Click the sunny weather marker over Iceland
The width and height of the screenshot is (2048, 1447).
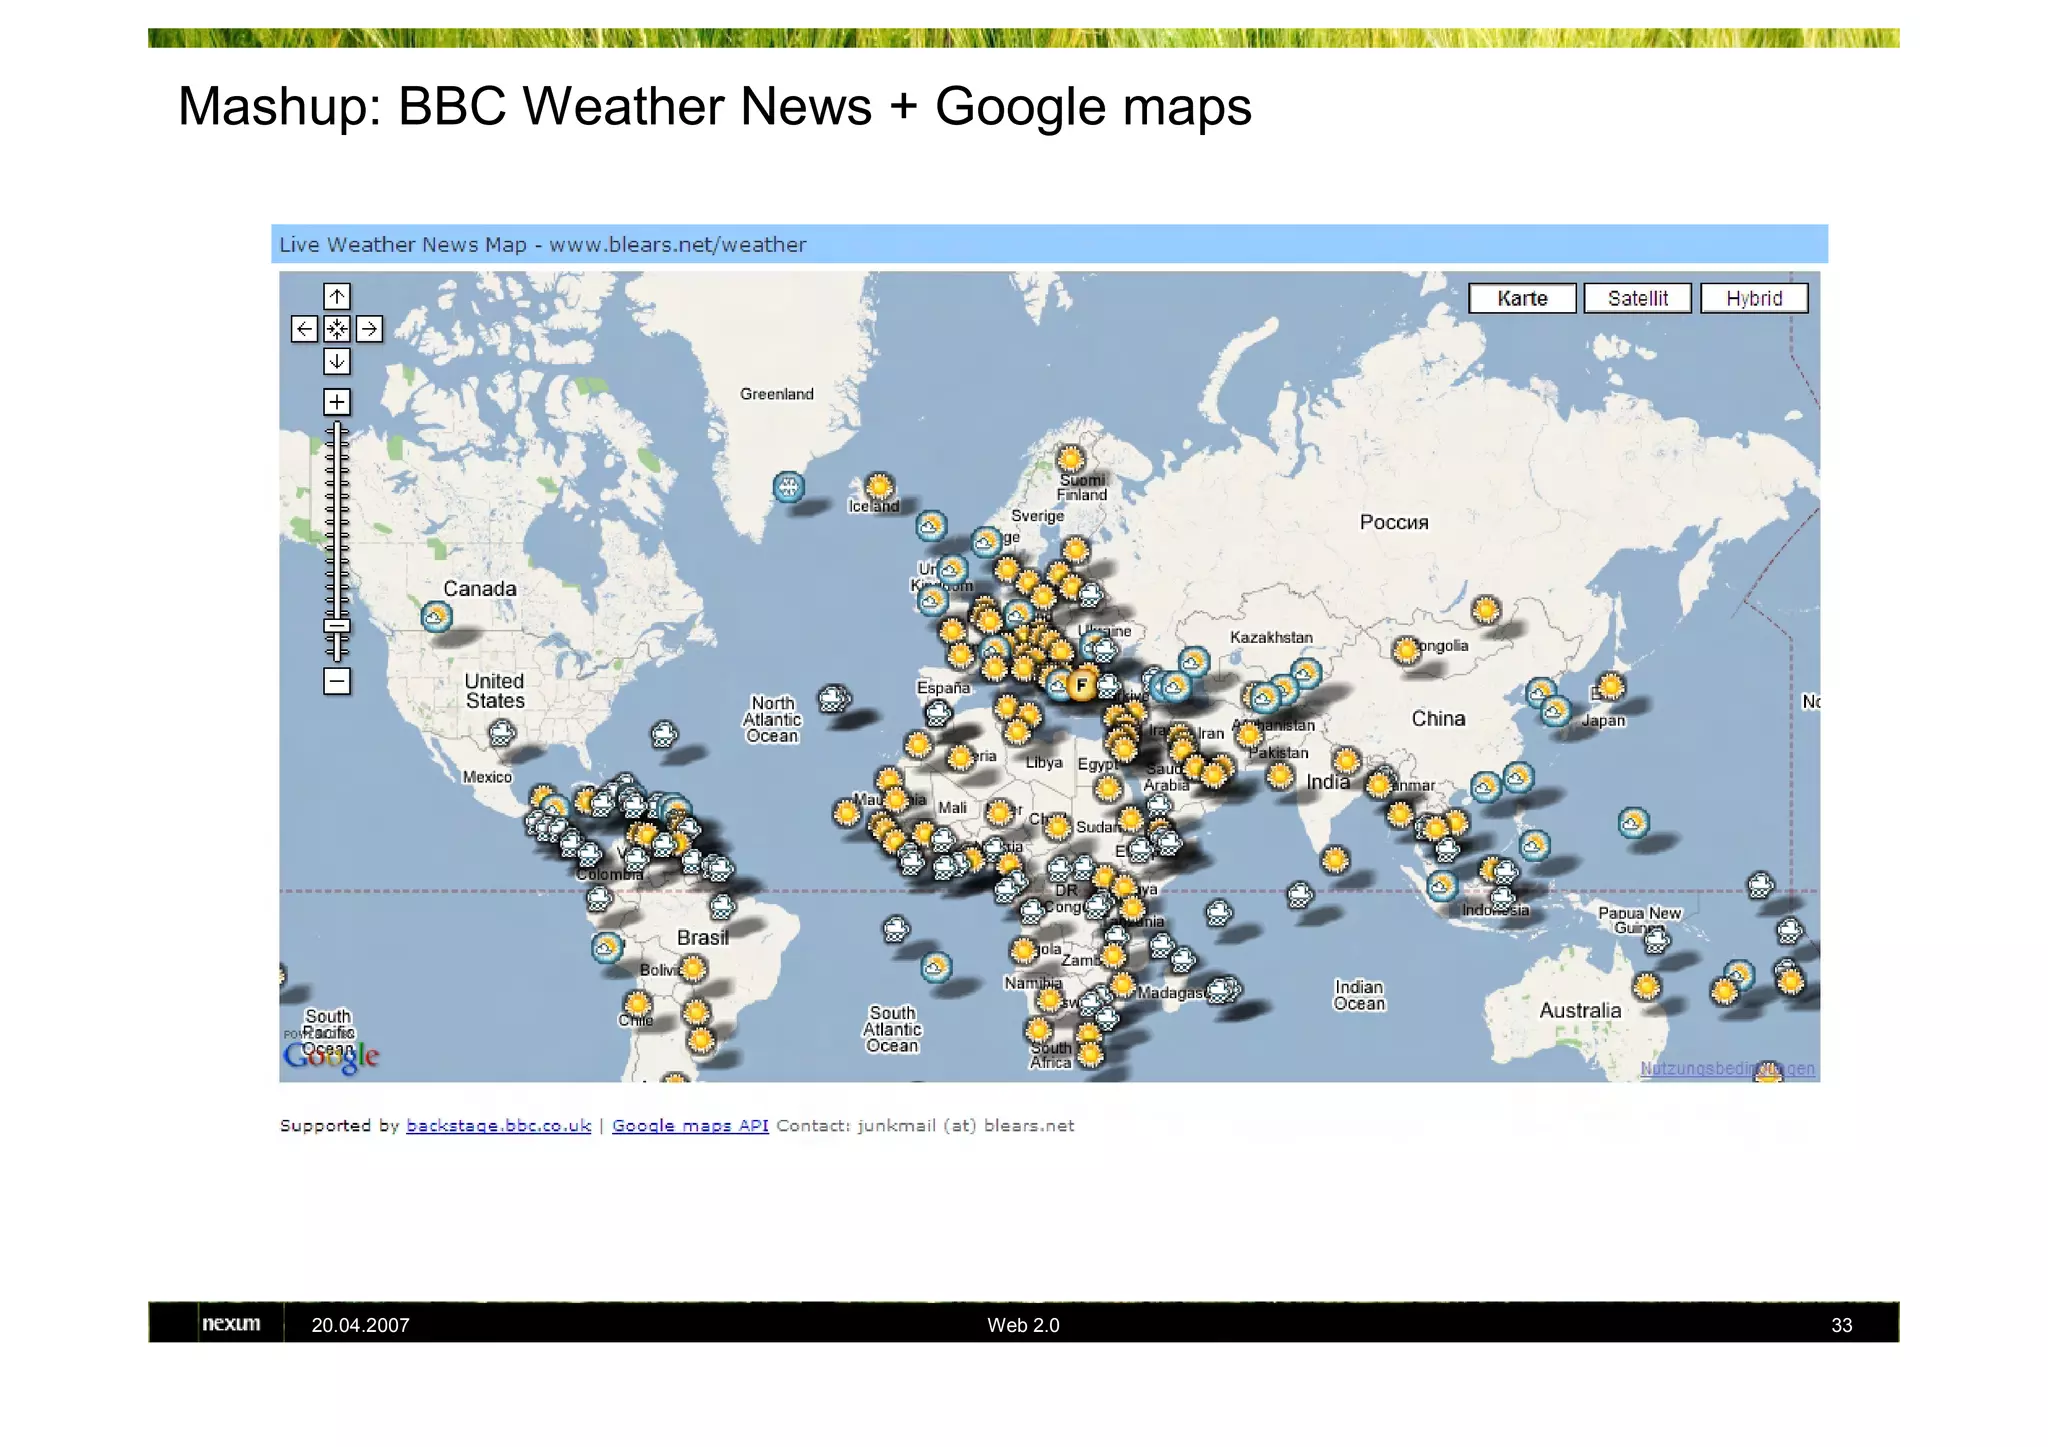pyautogui.click(x=879, y=486)
